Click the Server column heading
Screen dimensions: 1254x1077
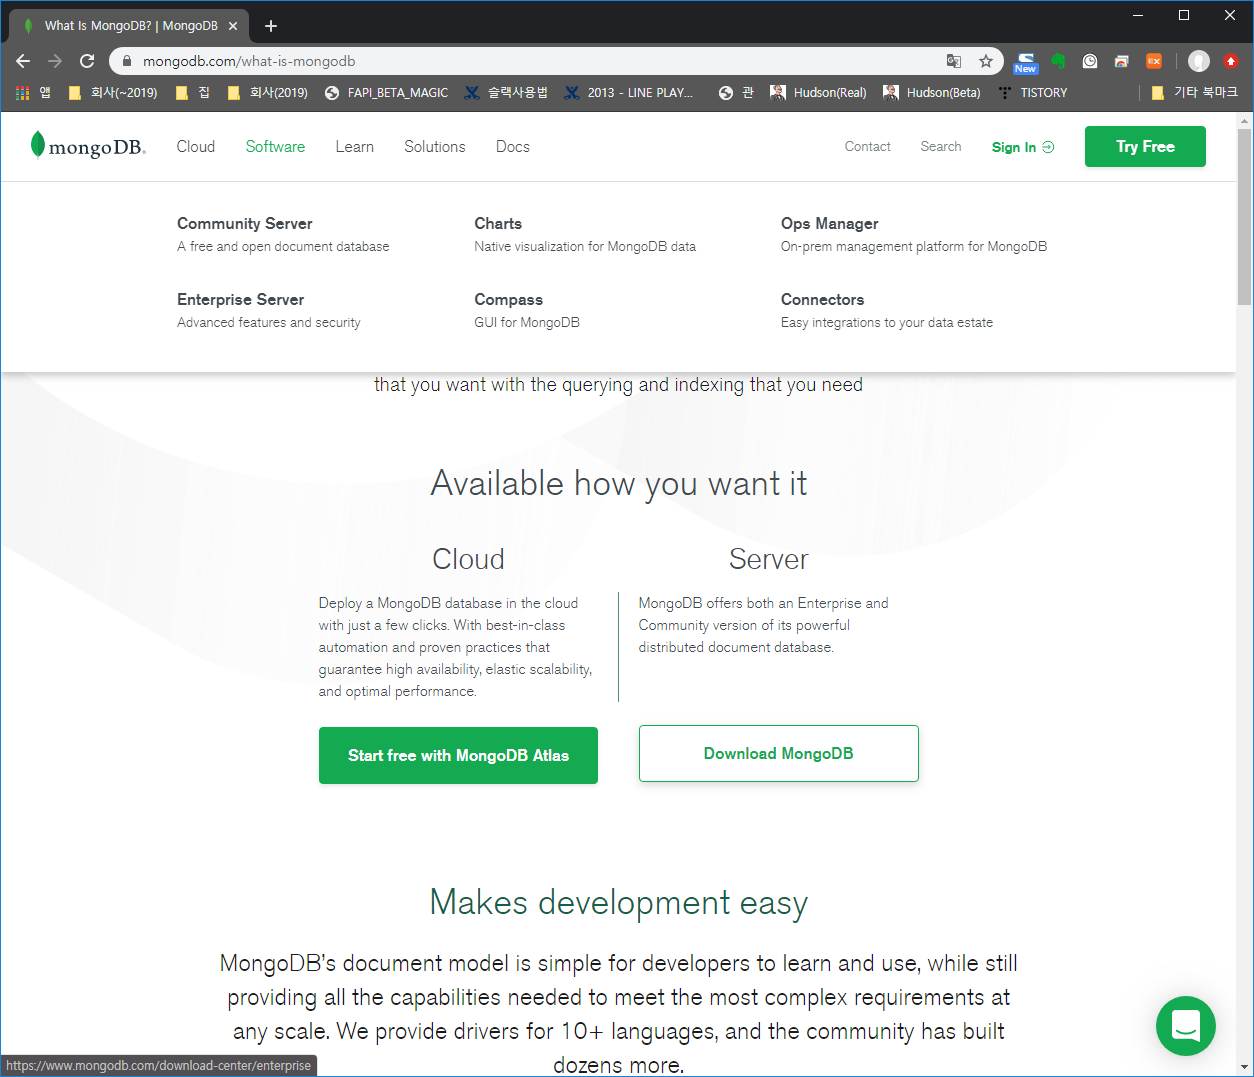click(x=769, y=559)
